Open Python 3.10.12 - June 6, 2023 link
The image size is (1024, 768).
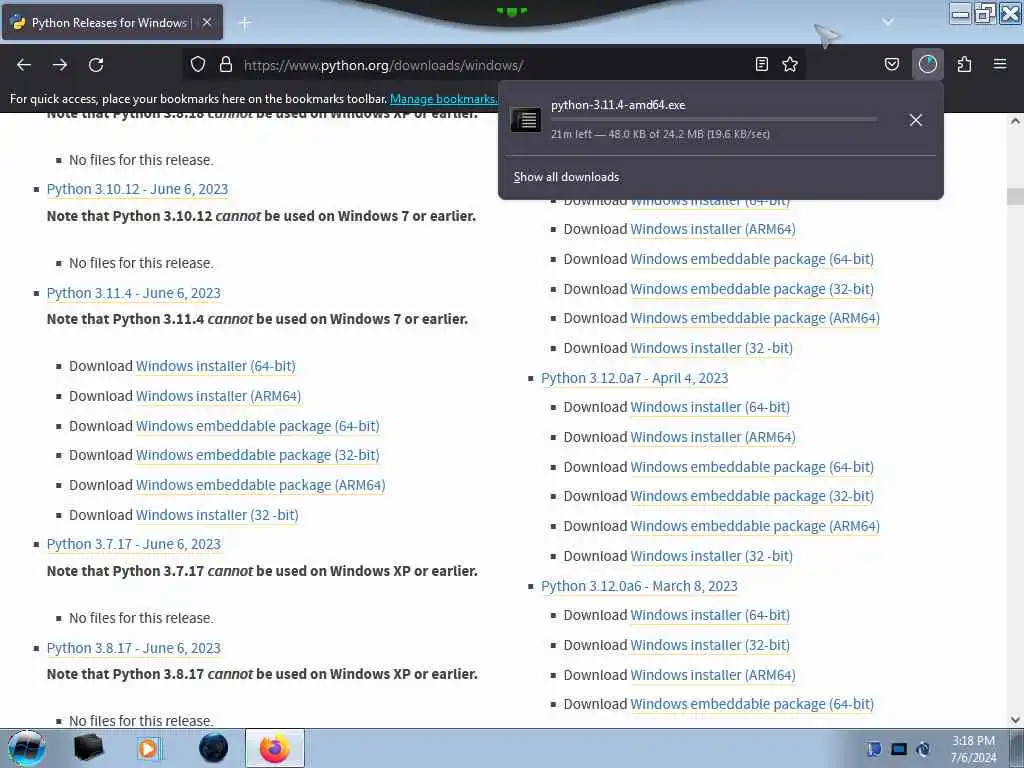click(137, 189)
